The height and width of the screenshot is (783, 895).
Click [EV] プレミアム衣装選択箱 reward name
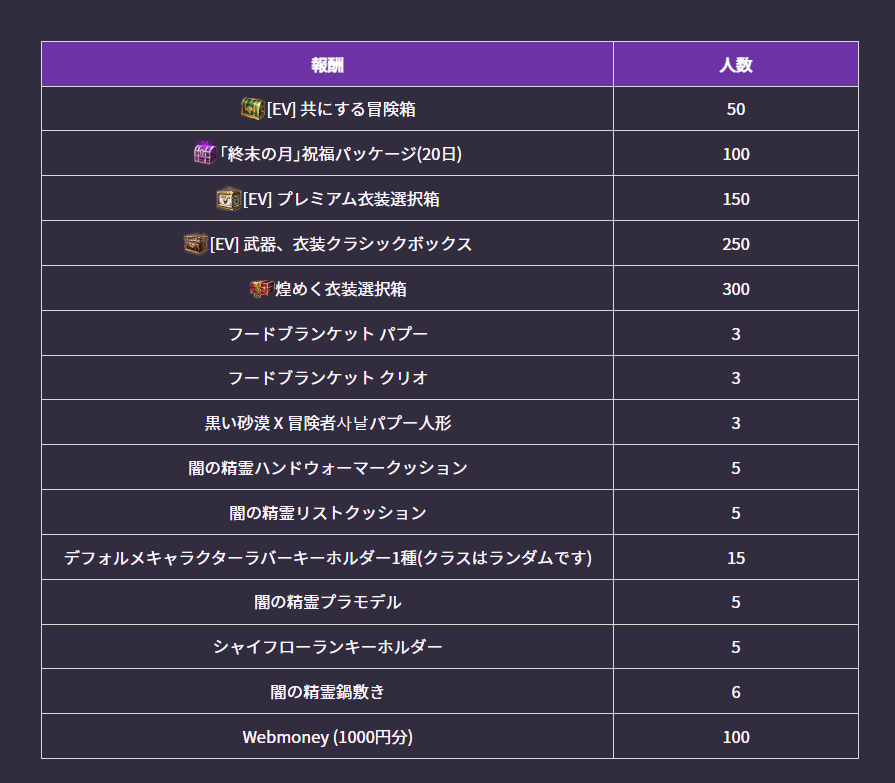pos(341,199)
